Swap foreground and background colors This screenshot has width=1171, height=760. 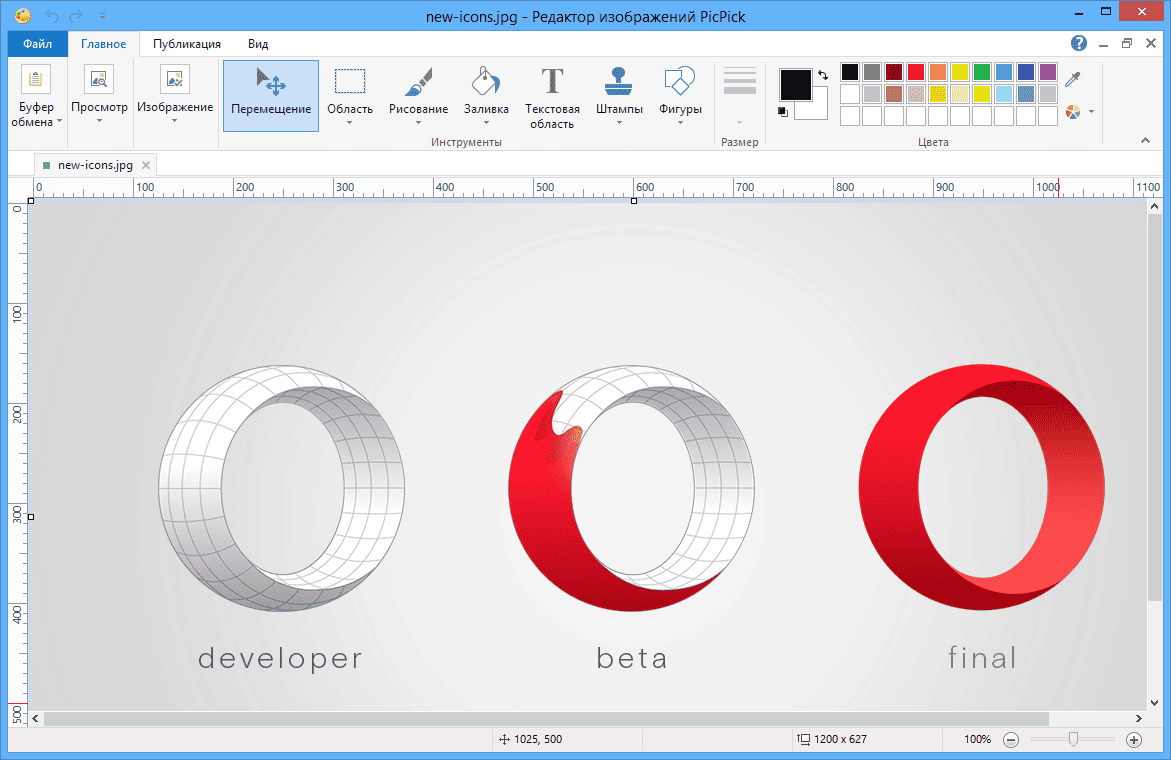point(822,75)
